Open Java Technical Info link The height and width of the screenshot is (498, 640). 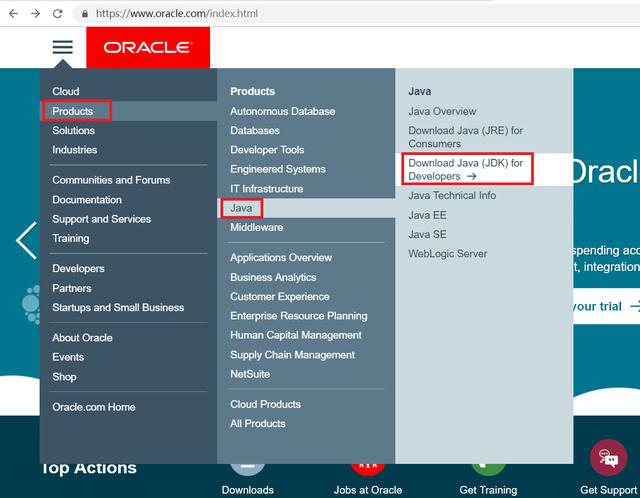pyautogui.click(x=452, y=196)
